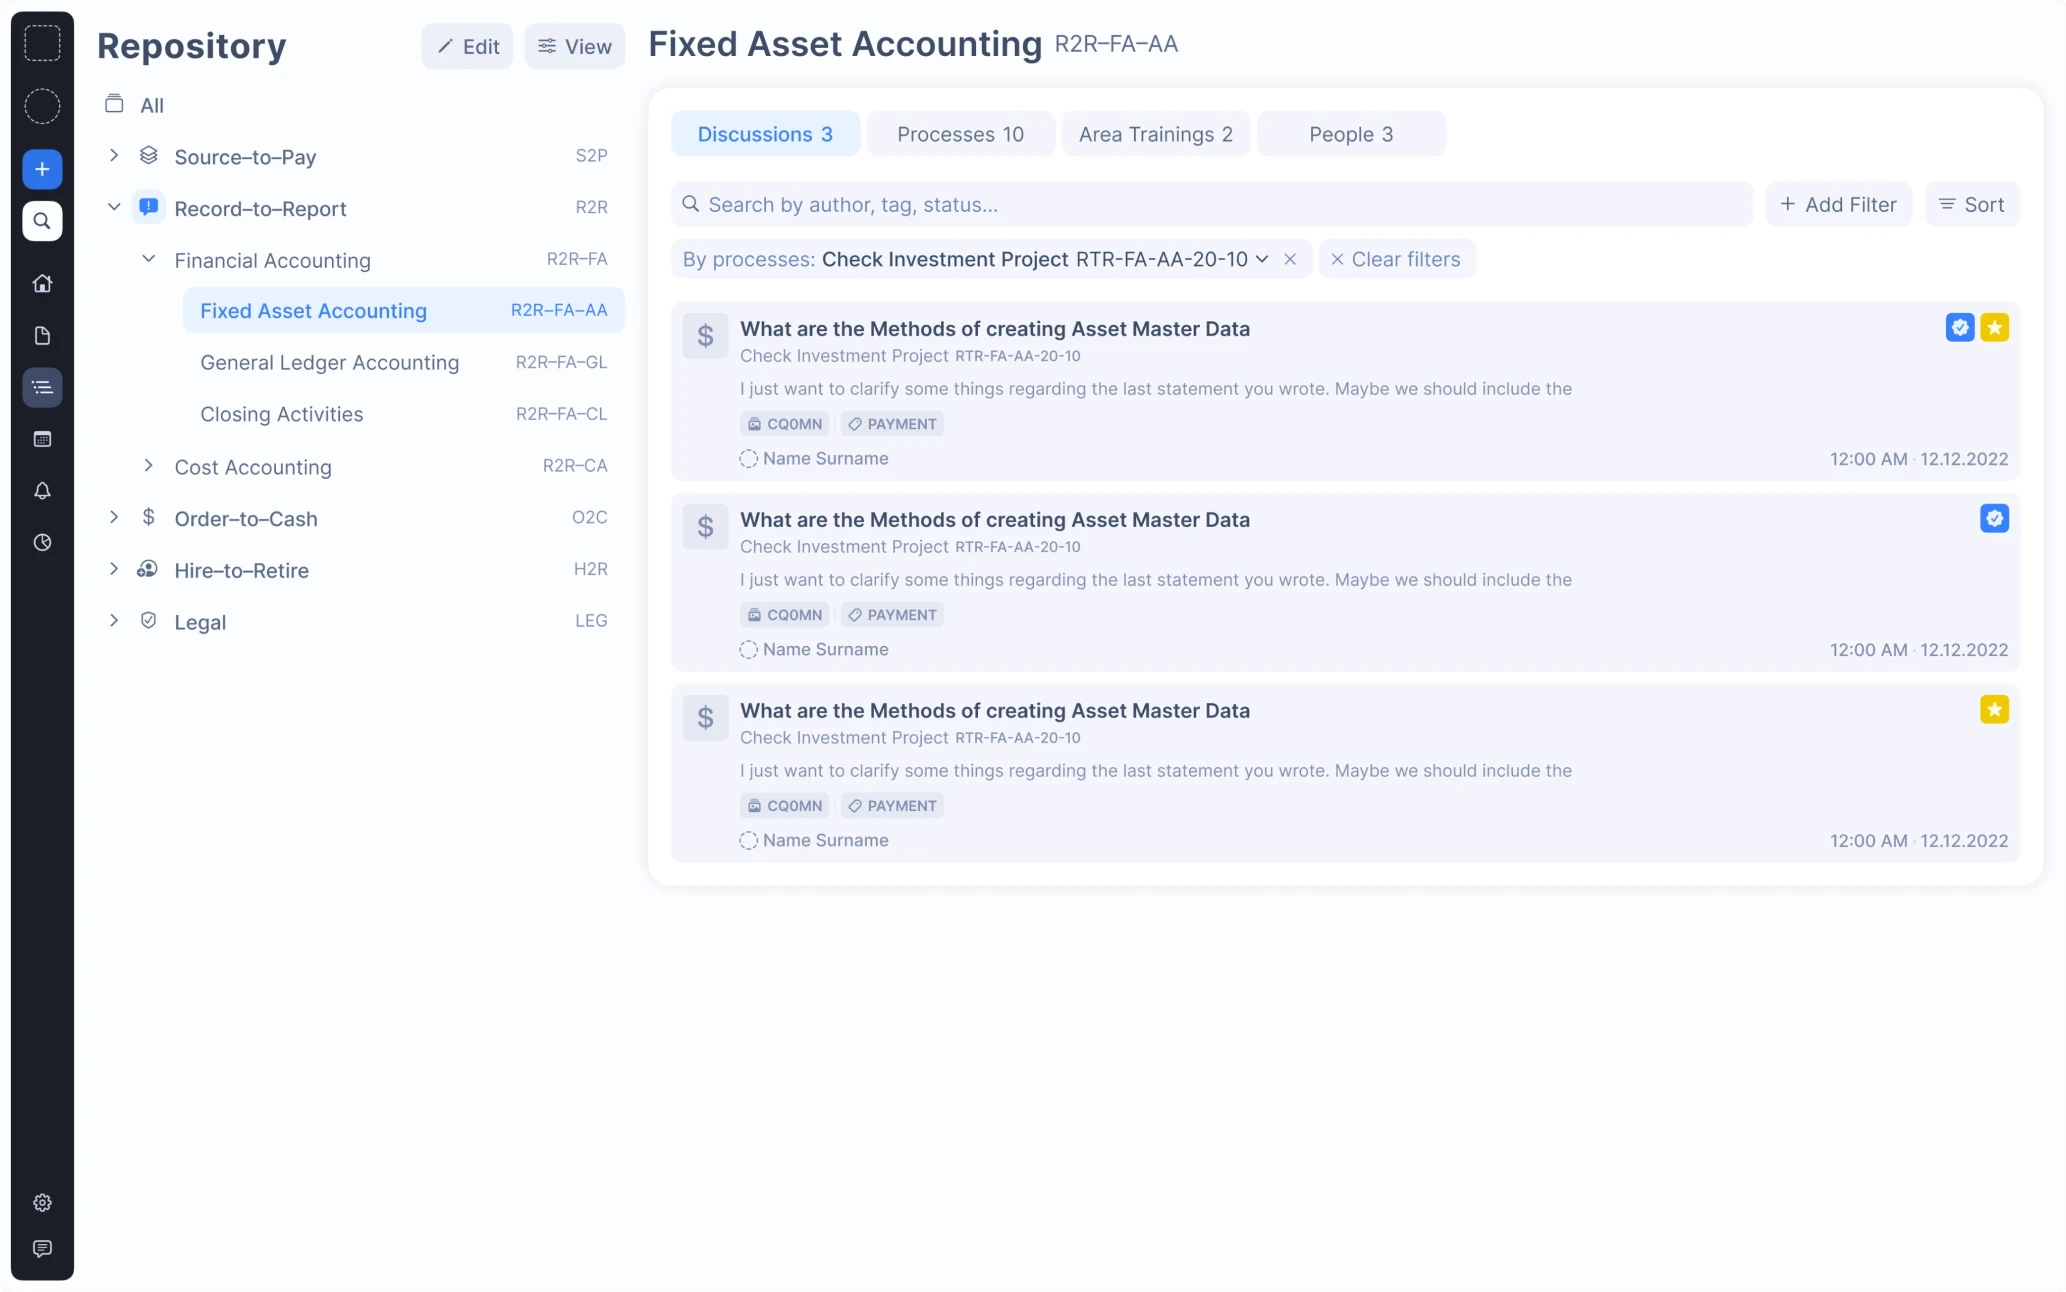Toggle verified badge on second discussion
The image size is (2066, 1292).
coord(1996,518)
